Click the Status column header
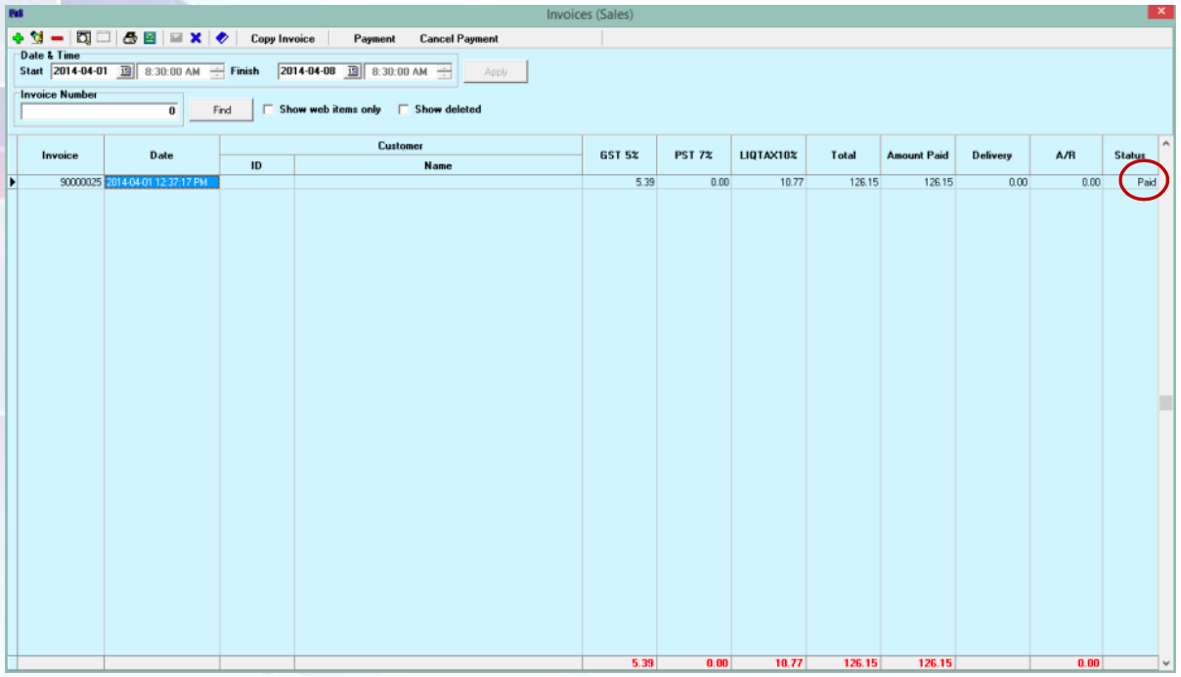 coord(1130,155)
